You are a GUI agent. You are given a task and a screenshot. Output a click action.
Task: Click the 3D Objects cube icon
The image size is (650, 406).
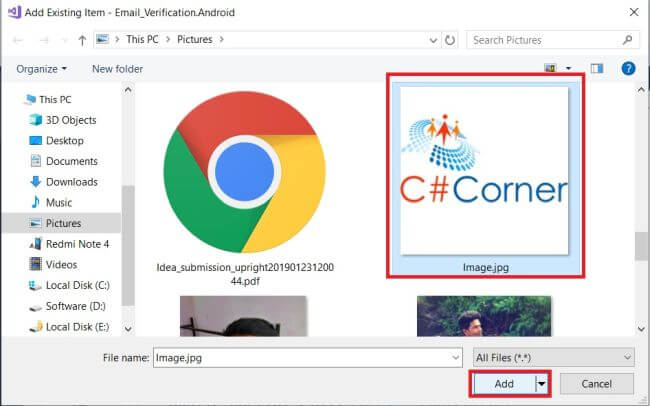coord(36,120)
